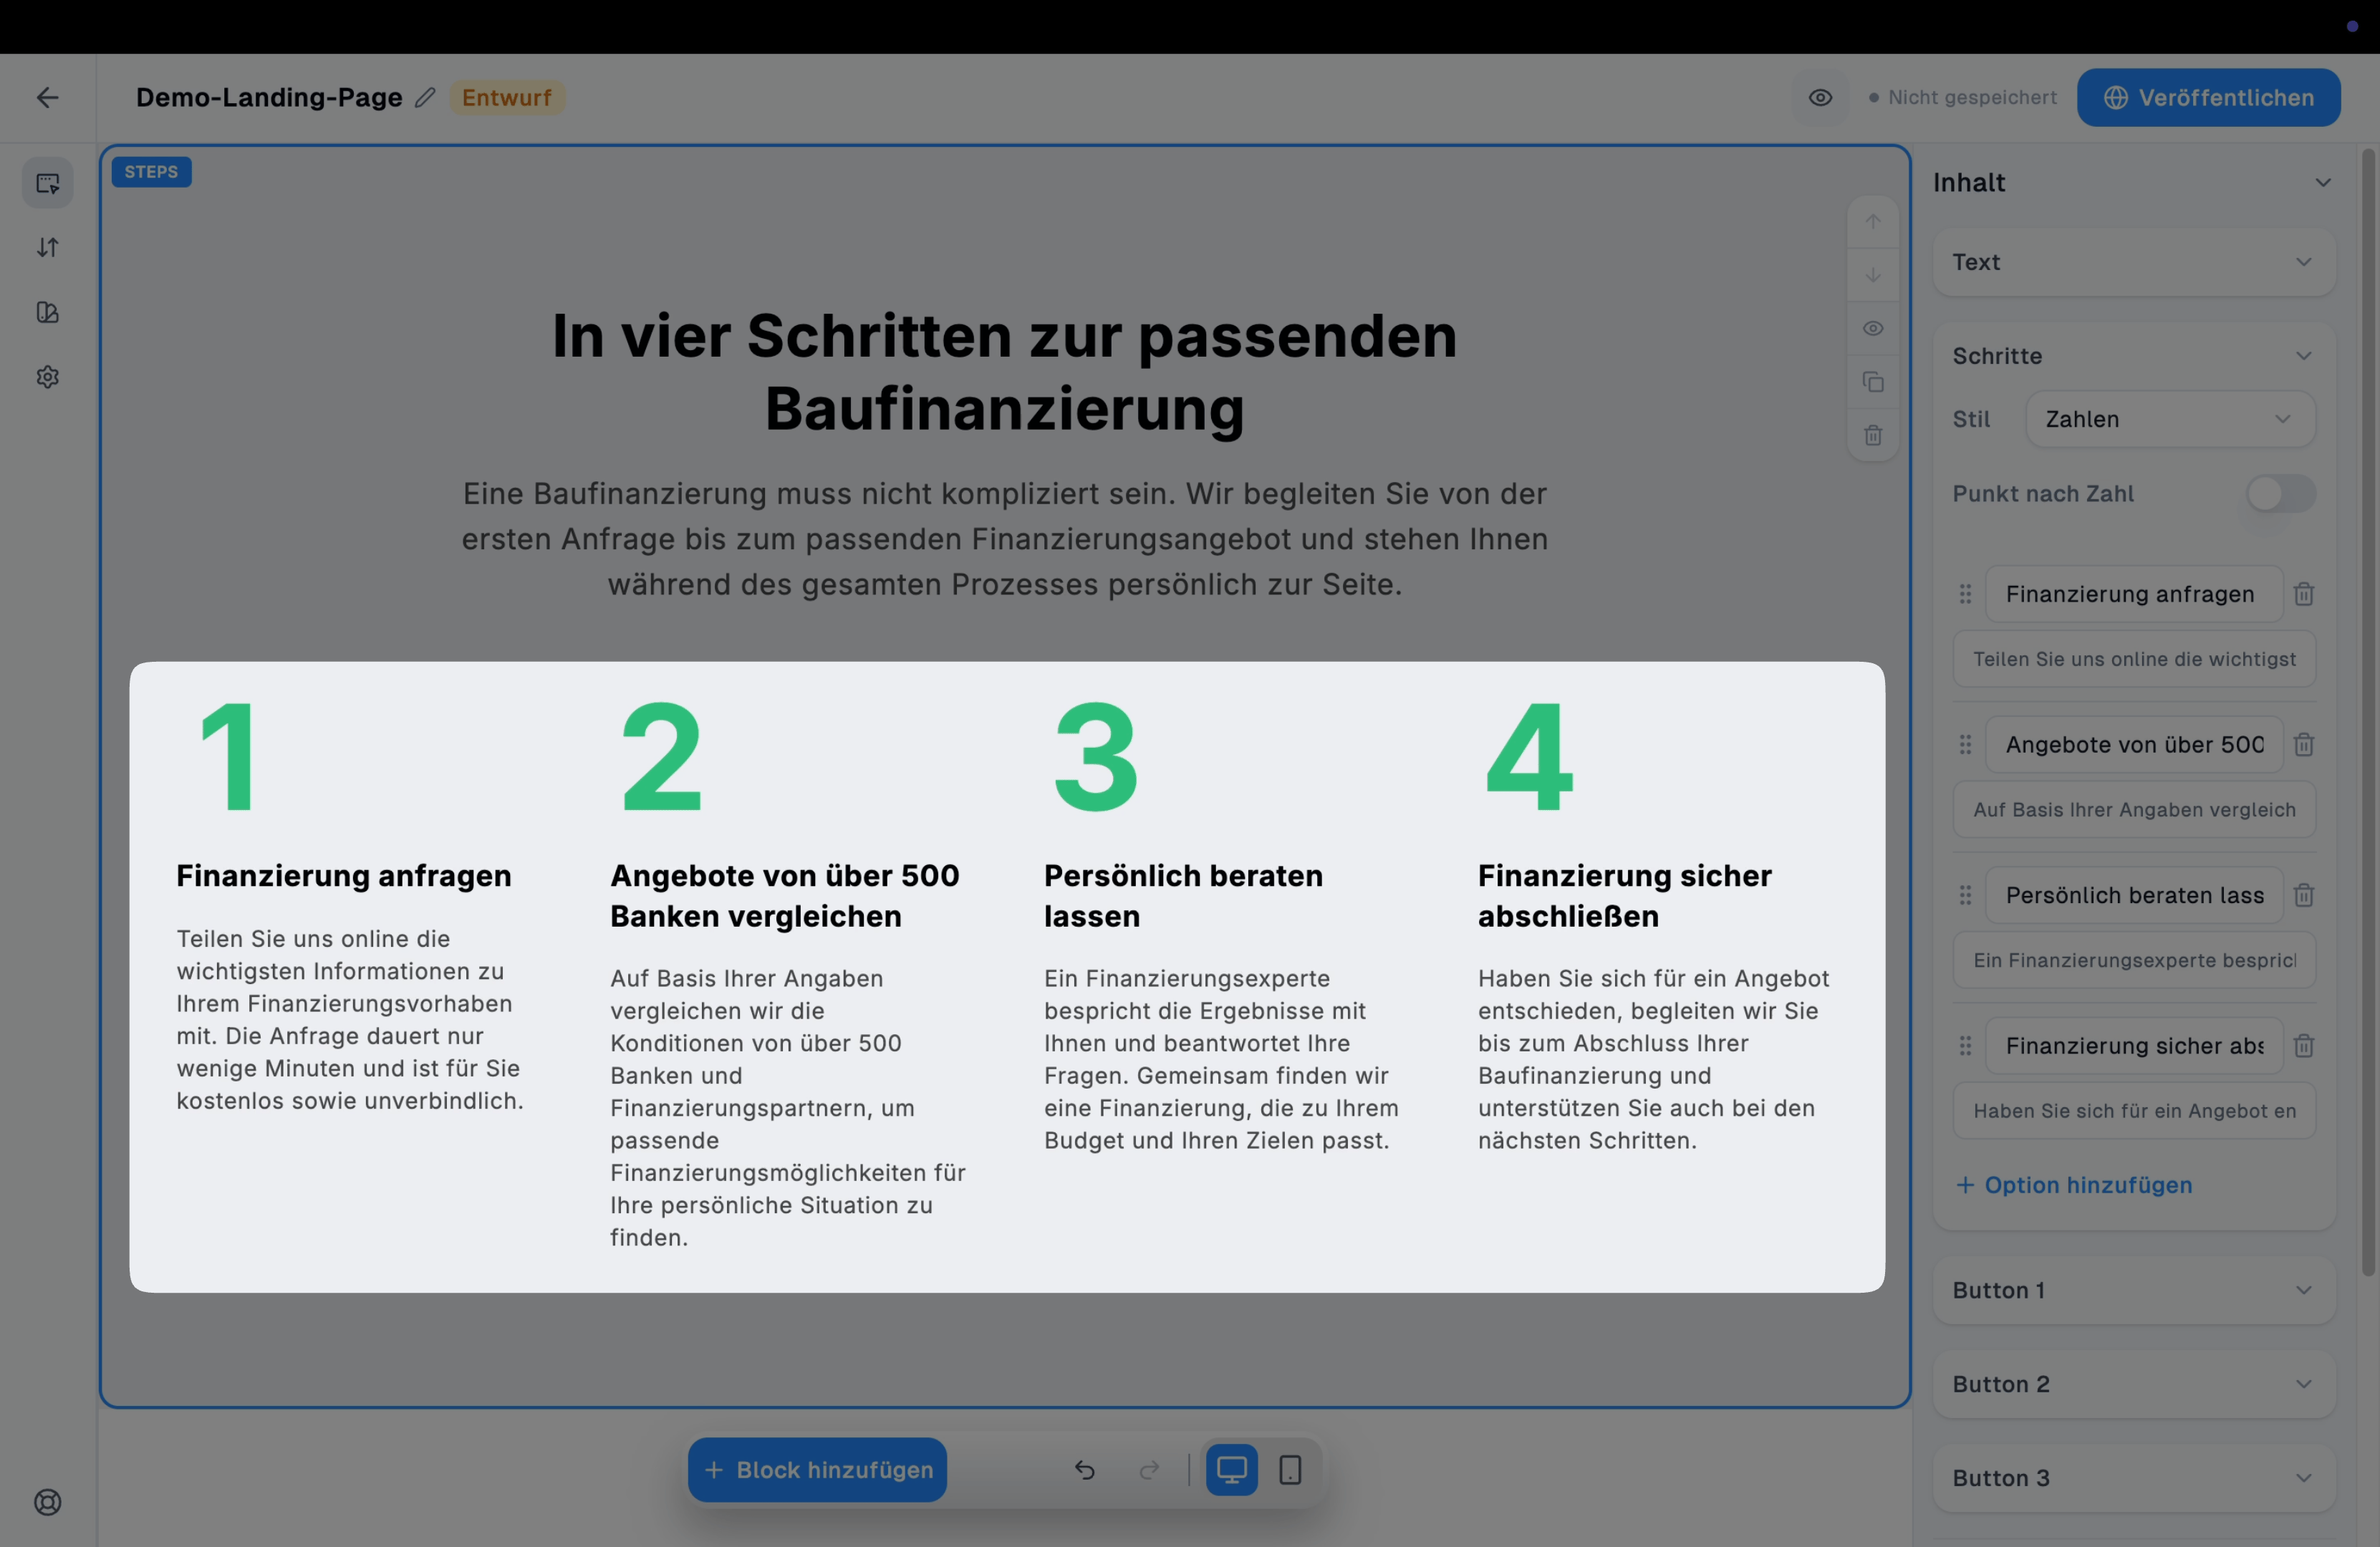
Task: Click the green step number 3
Action: click(1096, 756)
